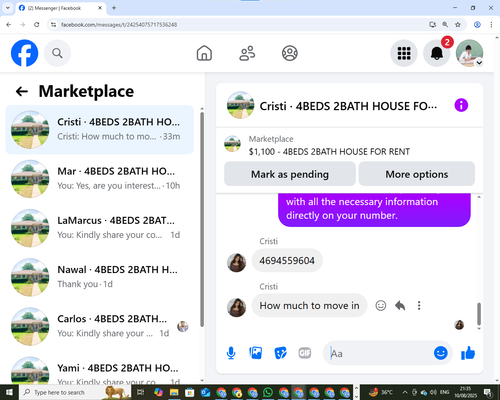This screenshot has height=400, width=500.
Task: Click Mark as pending button
Action: tap(290, 174)
